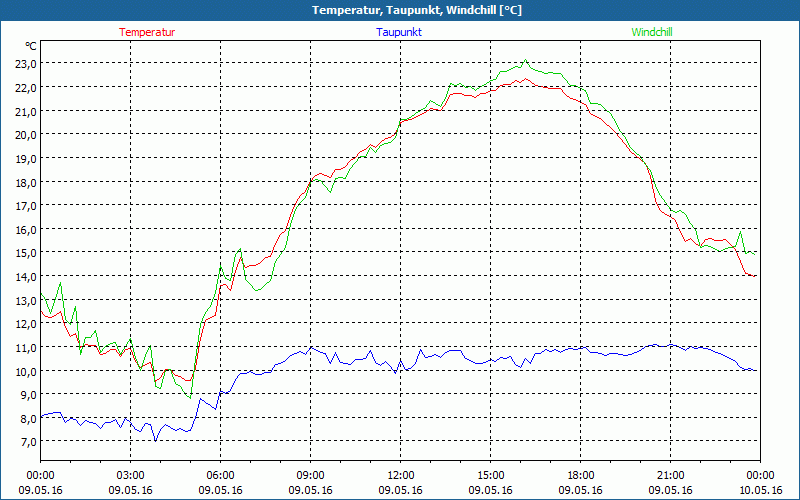Click the blue Taupunkt minimum near 04:00
Screen dimensions: 800x500
156,440
